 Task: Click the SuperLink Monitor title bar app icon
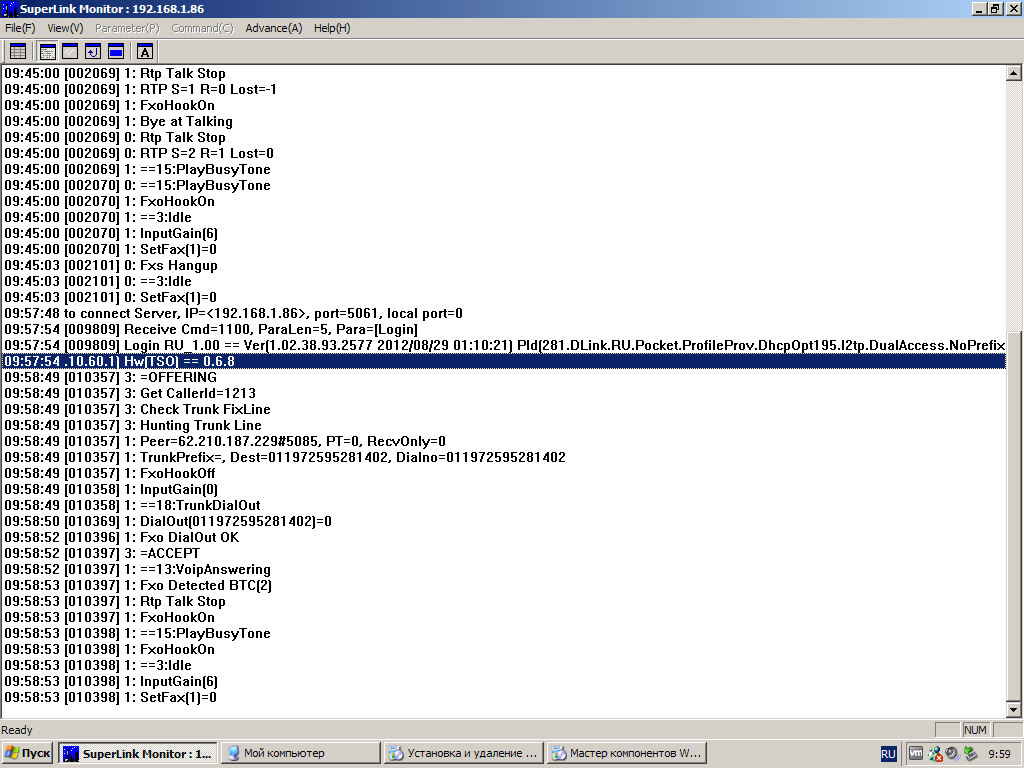[9, 9]
